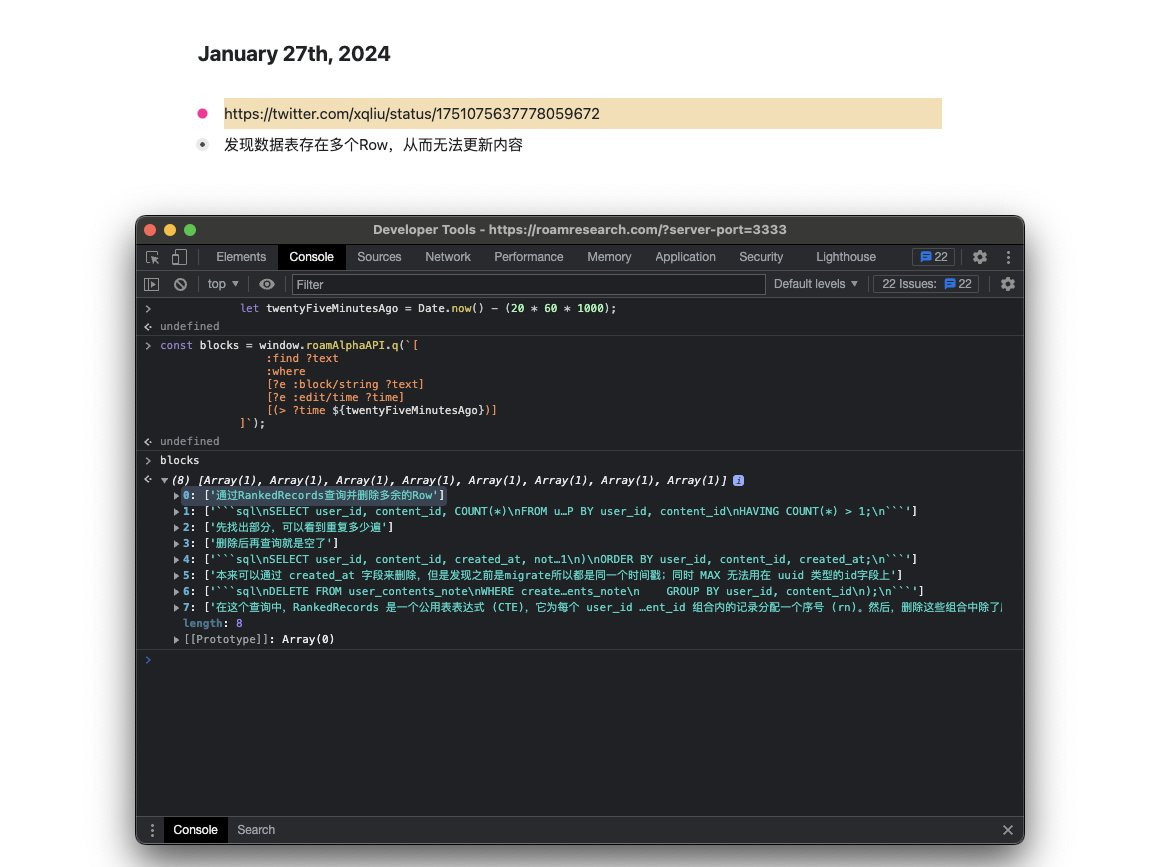Click the pink bullet of the twitter link block

tap(203, 114)
